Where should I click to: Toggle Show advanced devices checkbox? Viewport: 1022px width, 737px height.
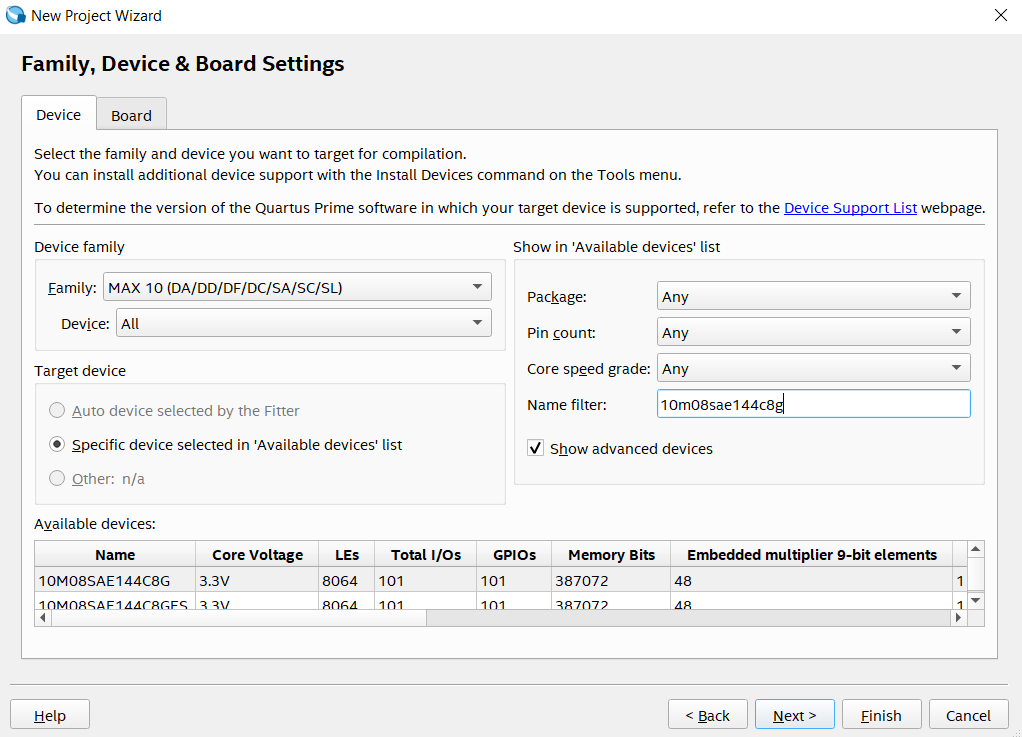(x=535, y=448)
